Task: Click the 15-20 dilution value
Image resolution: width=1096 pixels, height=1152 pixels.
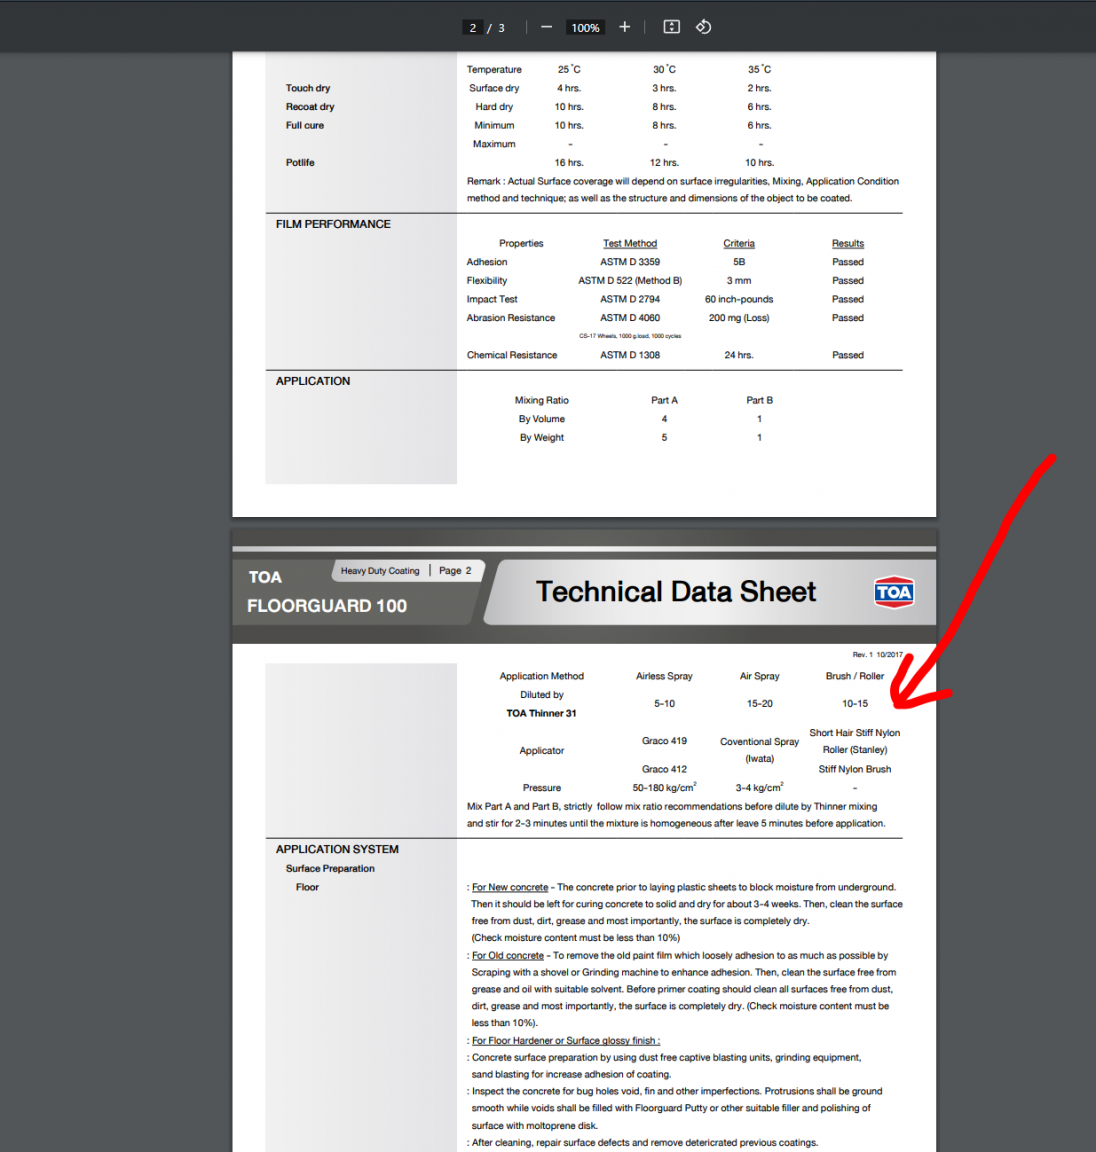Action: [760, 704]
